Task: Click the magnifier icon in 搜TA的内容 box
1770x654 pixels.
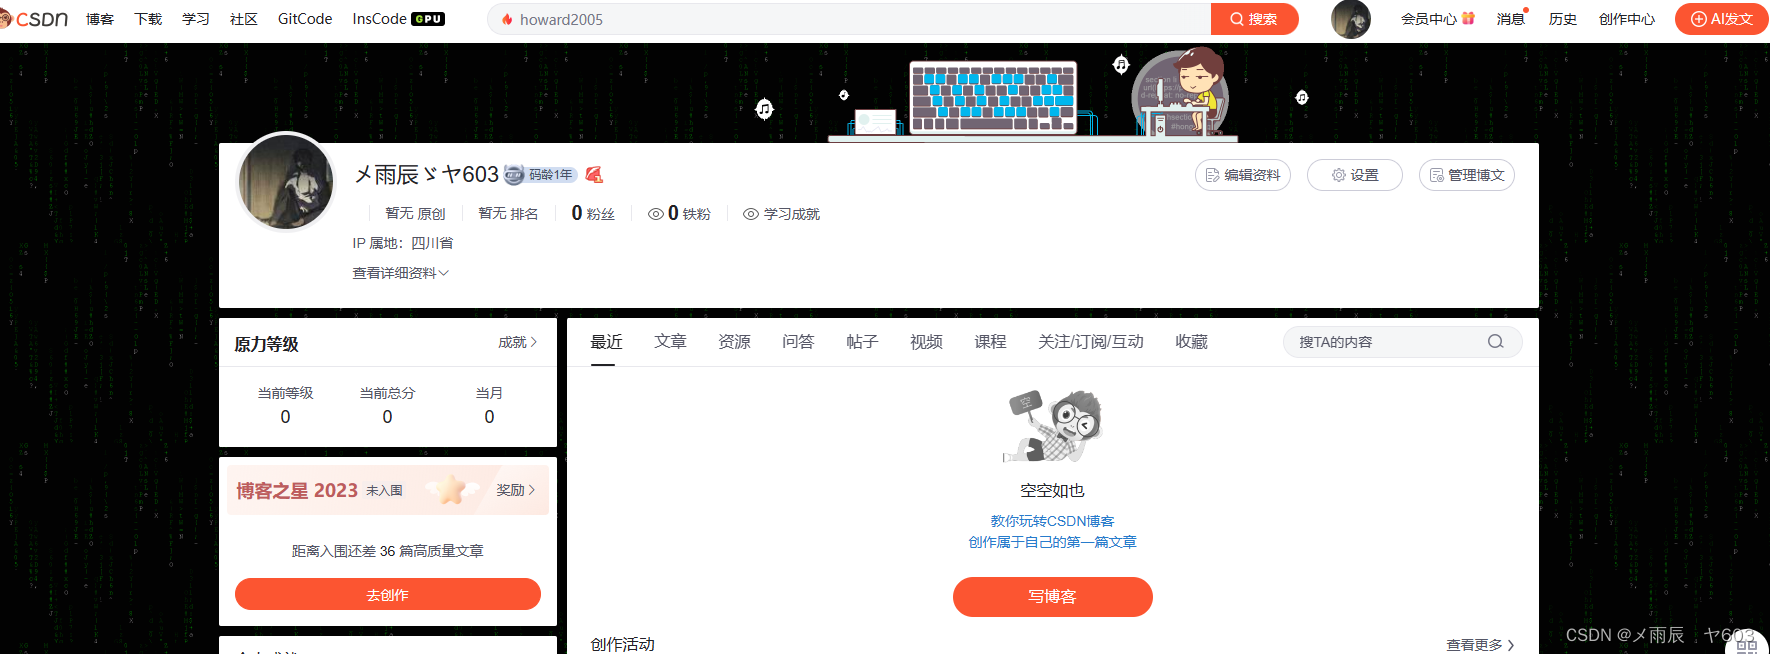Action: pos(1495,342)
